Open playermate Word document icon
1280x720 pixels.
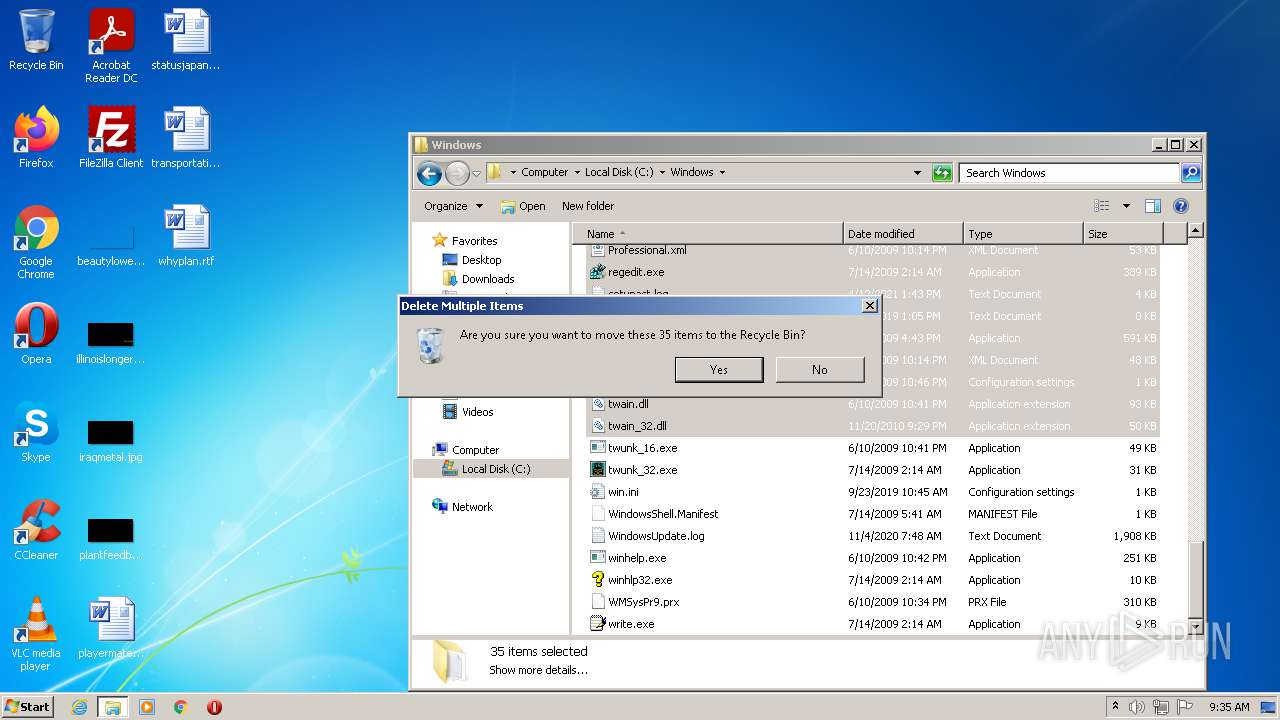(111, 627)
